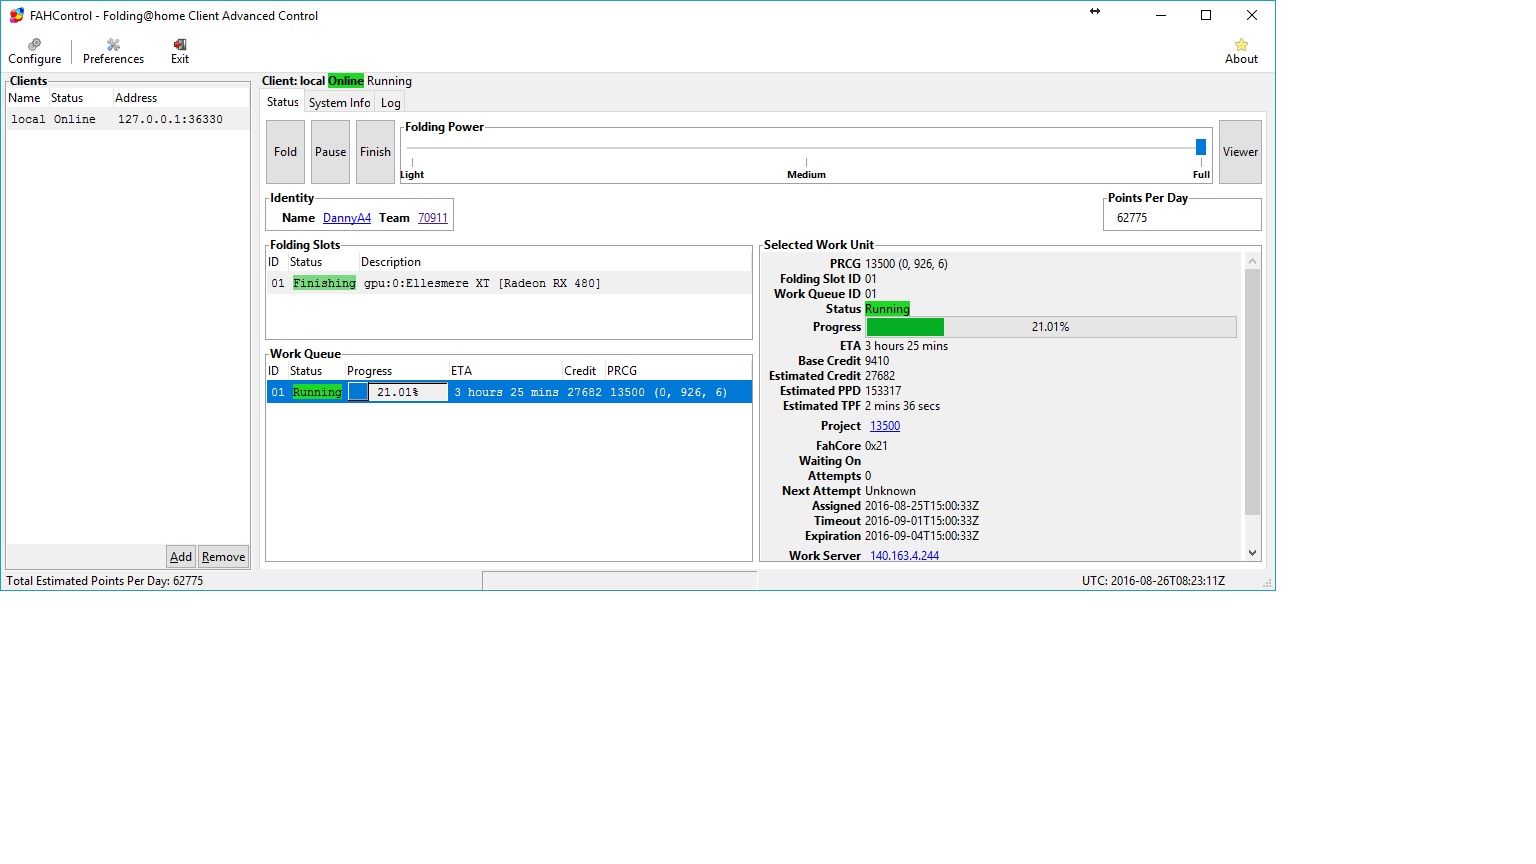
Task: Click the Add client button
Action: 180,557
